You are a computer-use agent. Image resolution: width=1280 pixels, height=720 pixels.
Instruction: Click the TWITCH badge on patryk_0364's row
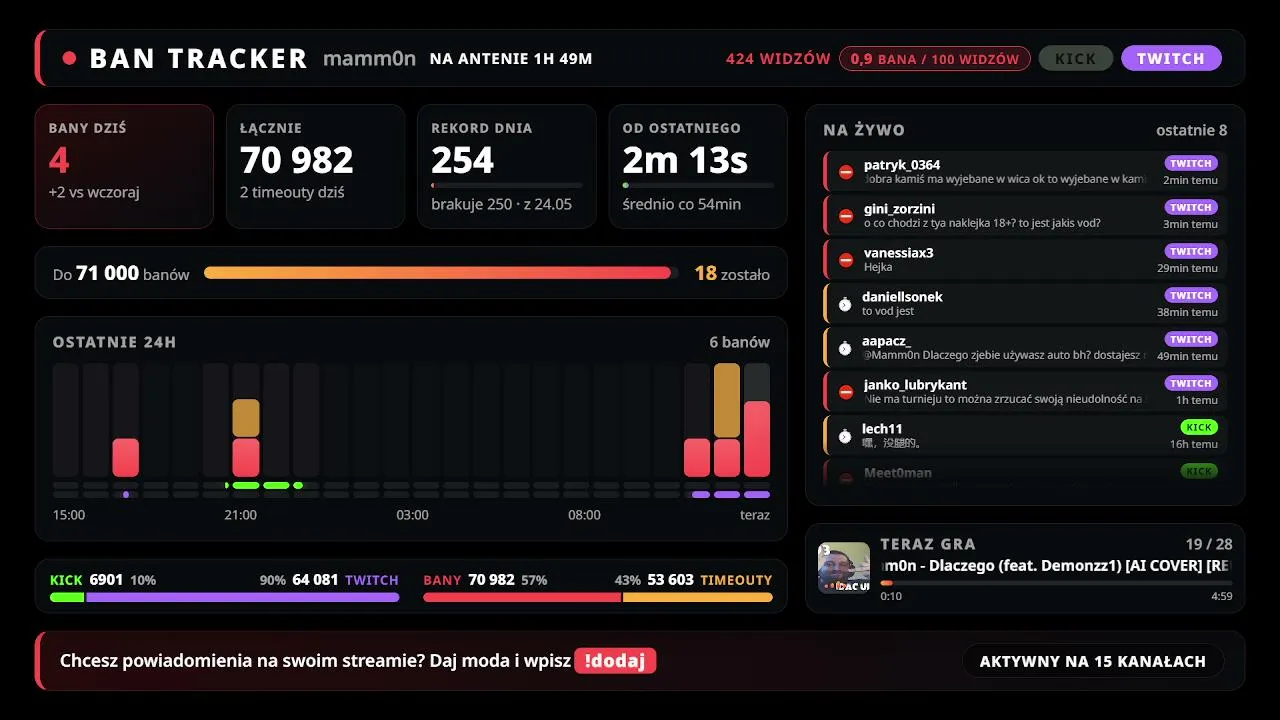(x=1191, y=163)
